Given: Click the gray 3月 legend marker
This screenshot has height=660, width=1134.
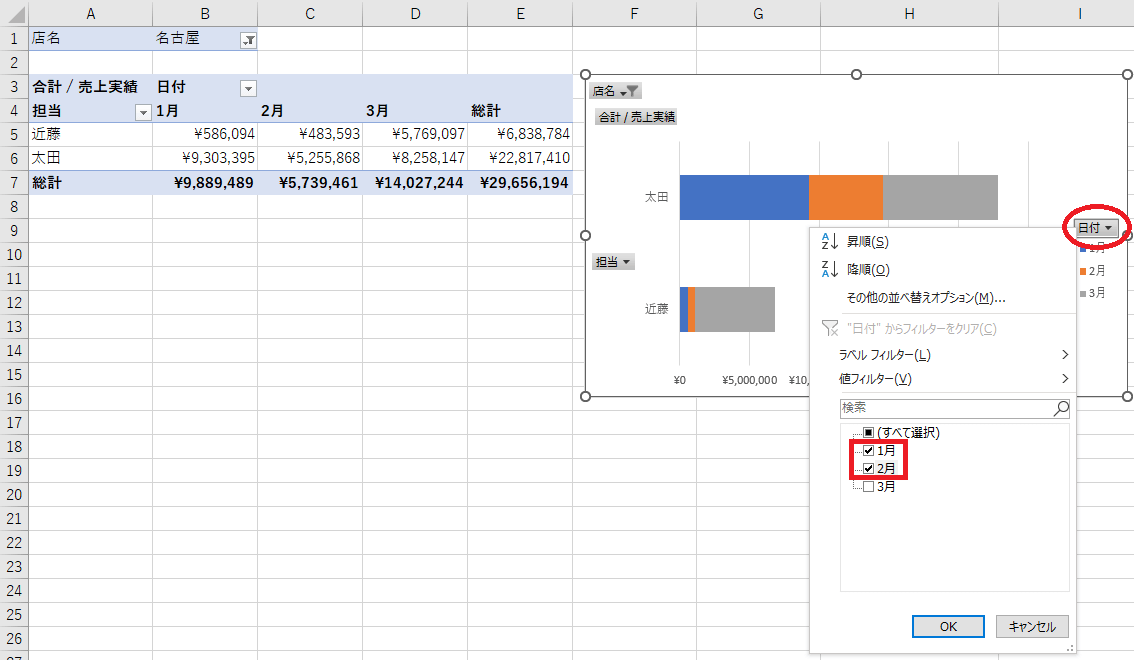Looking at the screenshot, I should coord(1081,293).
